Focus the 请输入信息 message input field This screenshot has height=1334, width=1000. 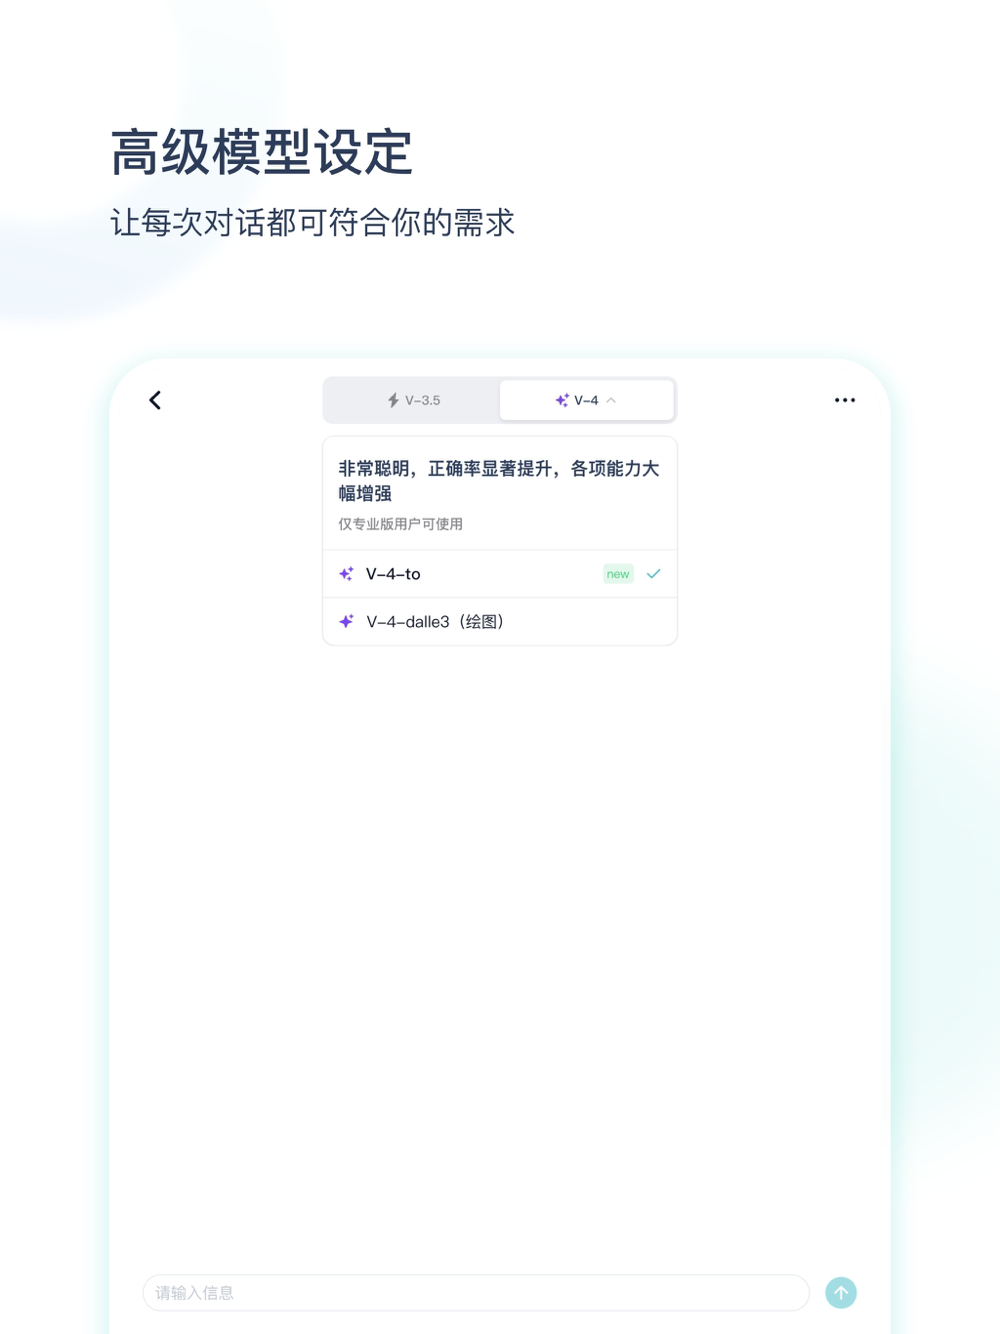point(476,1292)
